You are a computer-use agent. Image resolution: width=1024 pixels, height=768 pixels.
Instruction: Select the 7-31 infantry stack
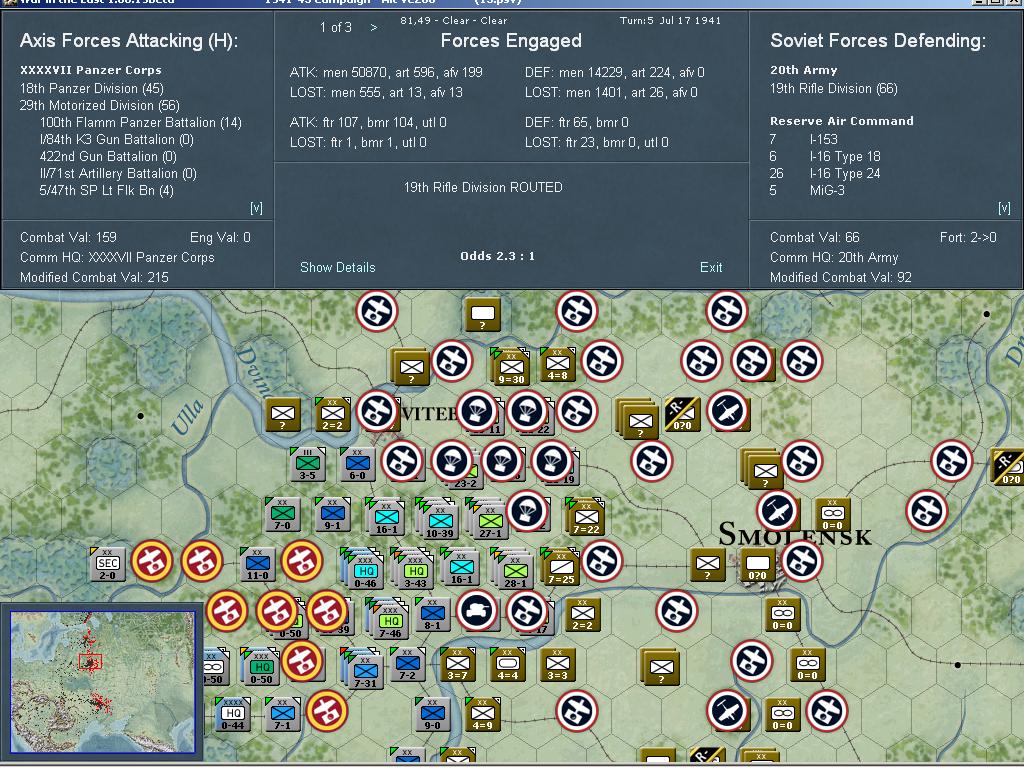[x=363, y=669]
